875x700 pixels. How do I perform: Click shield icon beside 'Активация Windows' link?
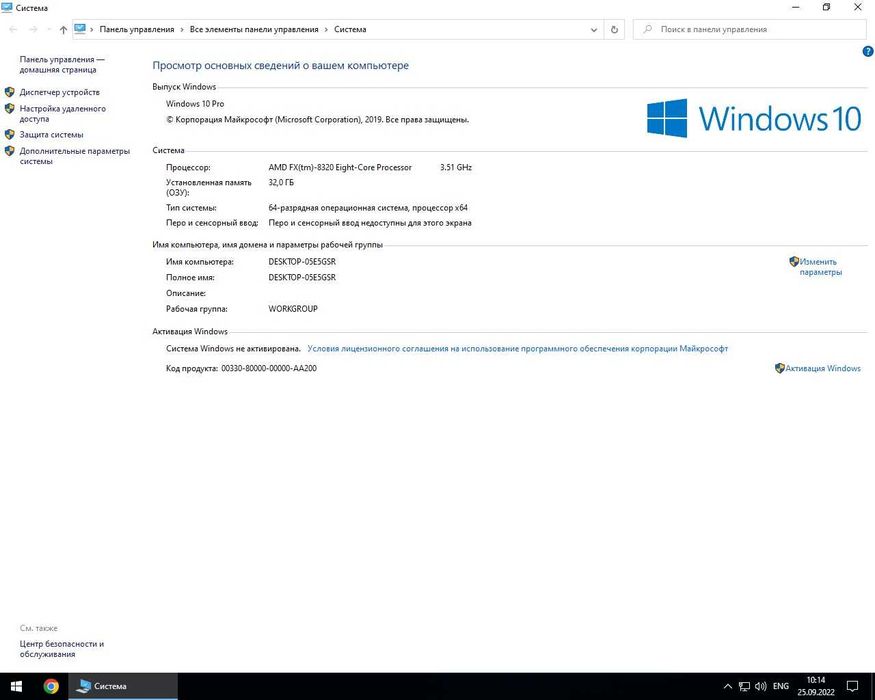[x=780, y=368]
